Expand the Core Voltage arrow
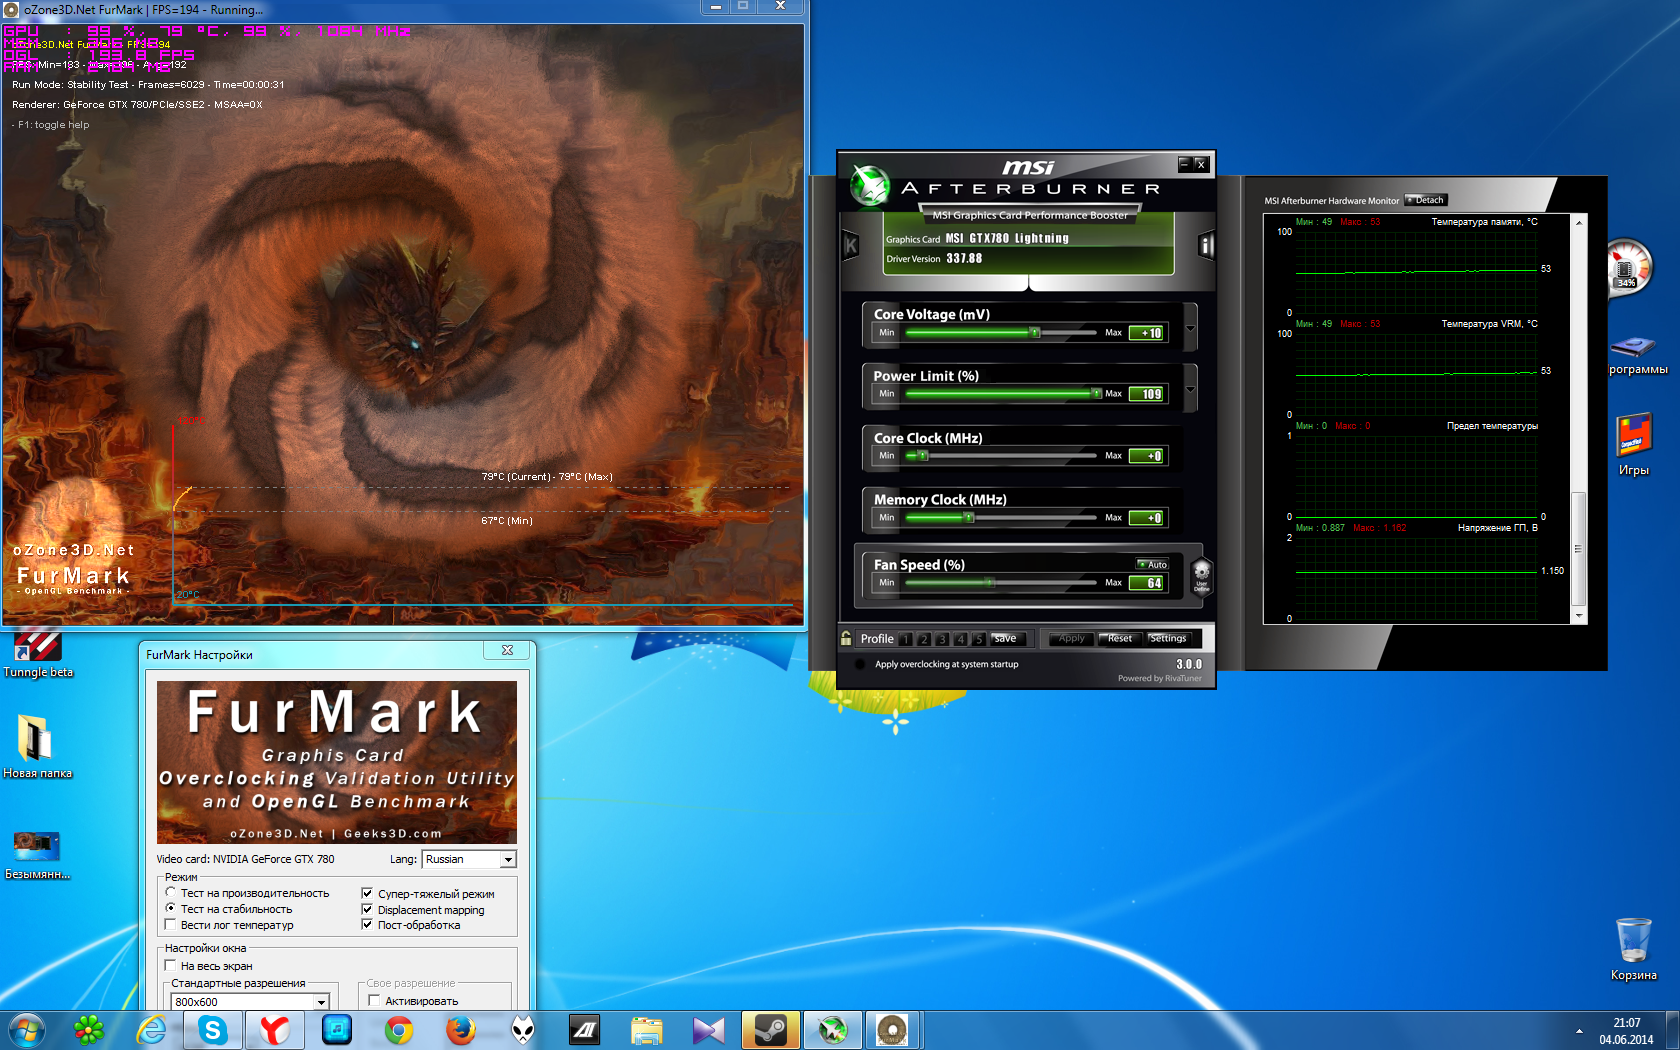 click(x=1190, y=328)
